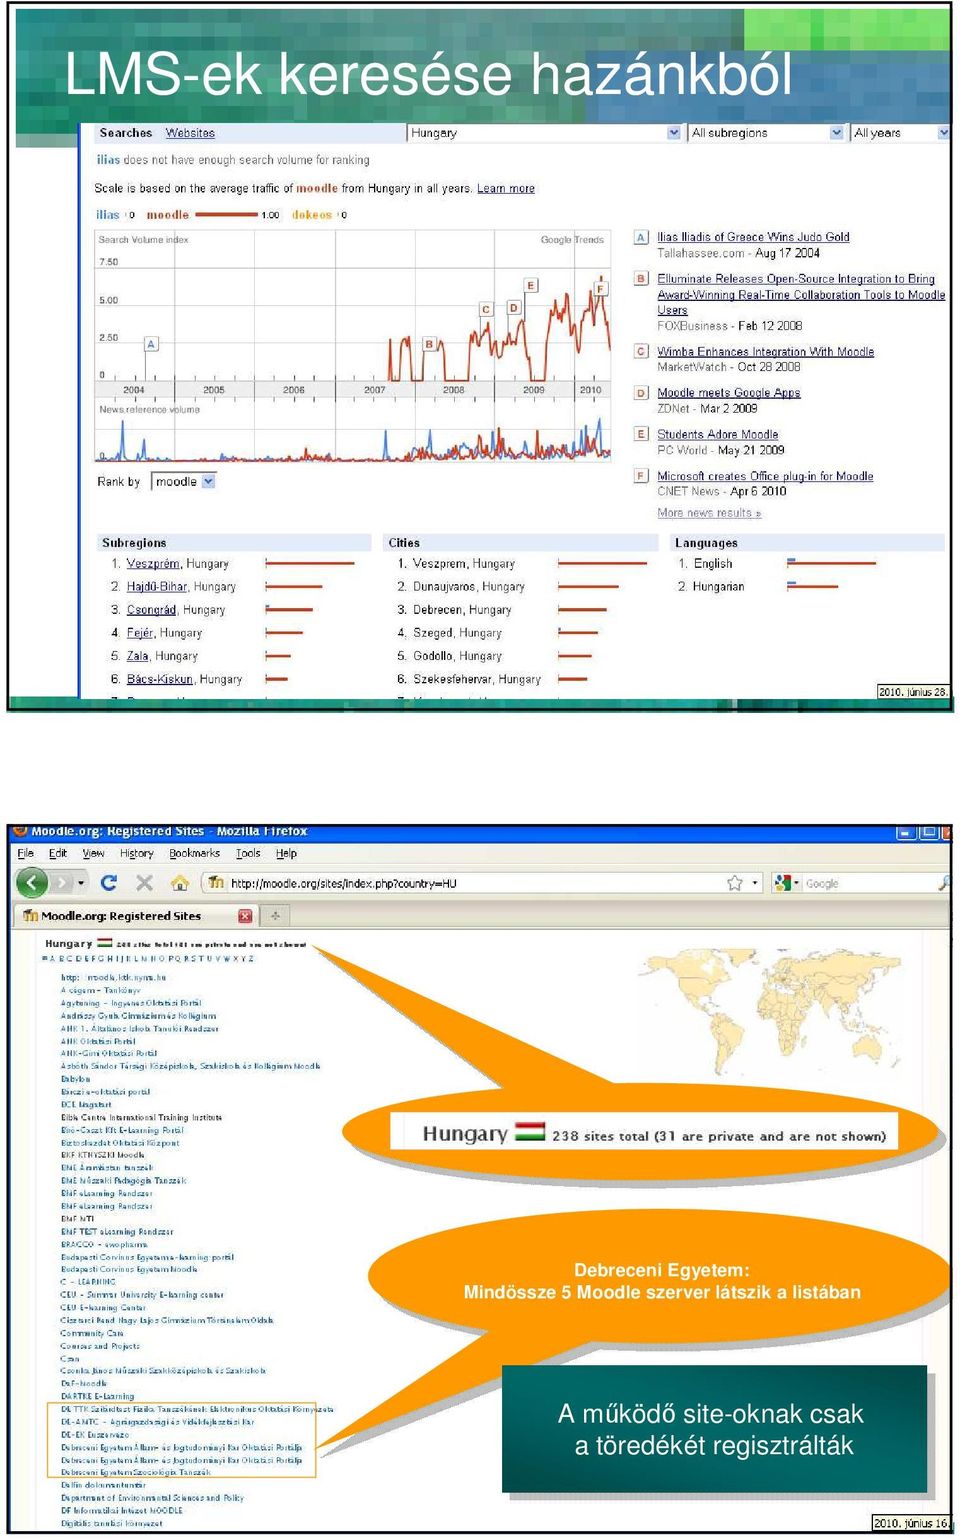Click the E badge beside Students Adore Moodle
960x1540 pixels.
tap(641, 434)
